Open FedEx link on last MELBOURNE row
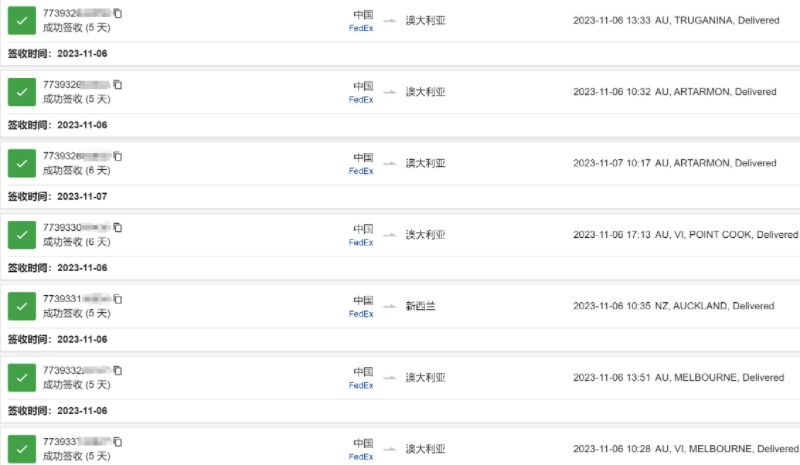 coord(361,457)
